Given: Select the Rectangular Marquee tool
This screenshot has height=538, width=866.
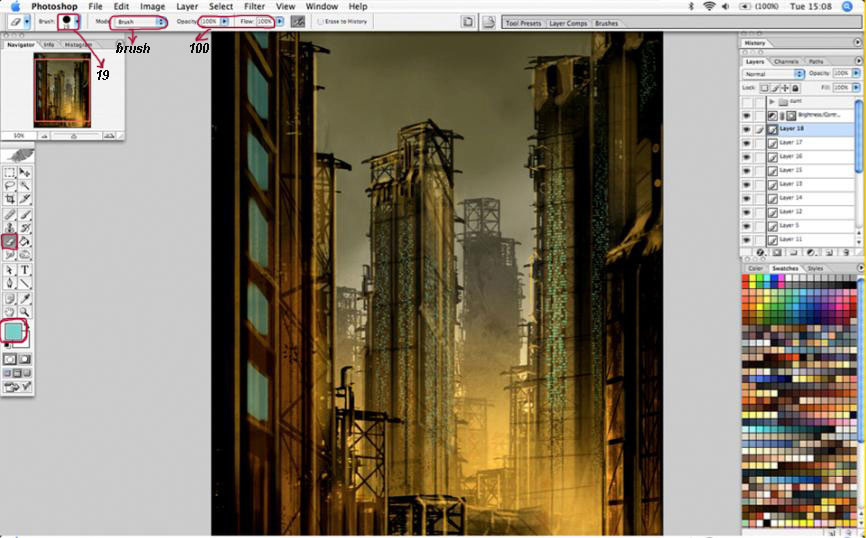Looking at the screenshot, I should point(10,173).
